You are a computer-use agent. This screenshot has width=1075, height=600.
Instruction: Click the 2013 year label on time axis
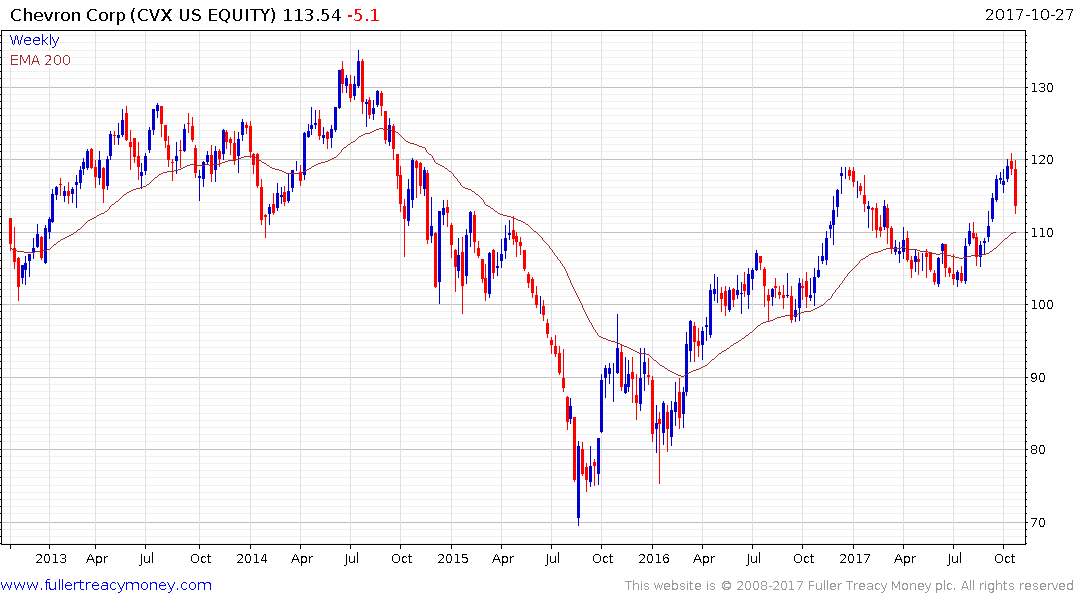click(x=51, y=558)
